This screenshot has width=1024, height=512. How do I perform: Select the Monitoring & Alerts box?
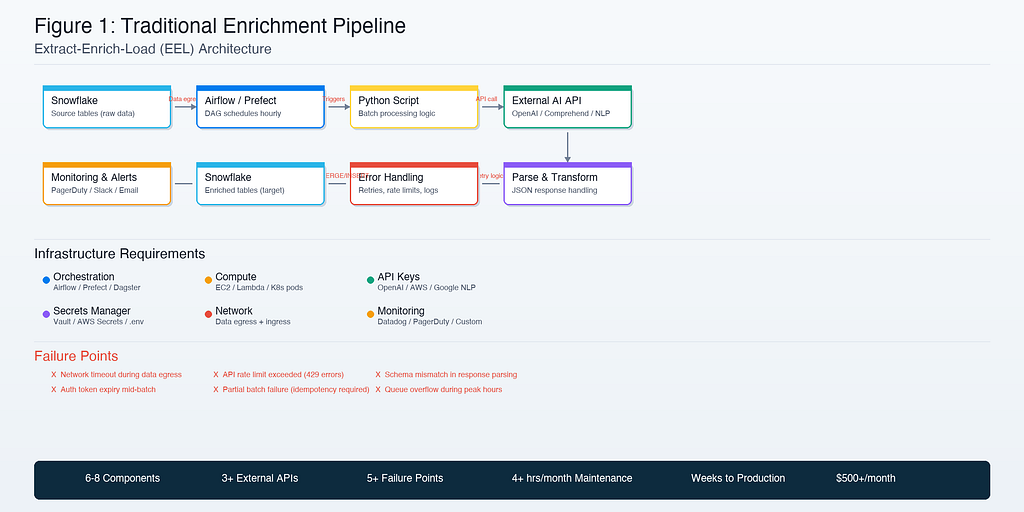click(107, 184)
